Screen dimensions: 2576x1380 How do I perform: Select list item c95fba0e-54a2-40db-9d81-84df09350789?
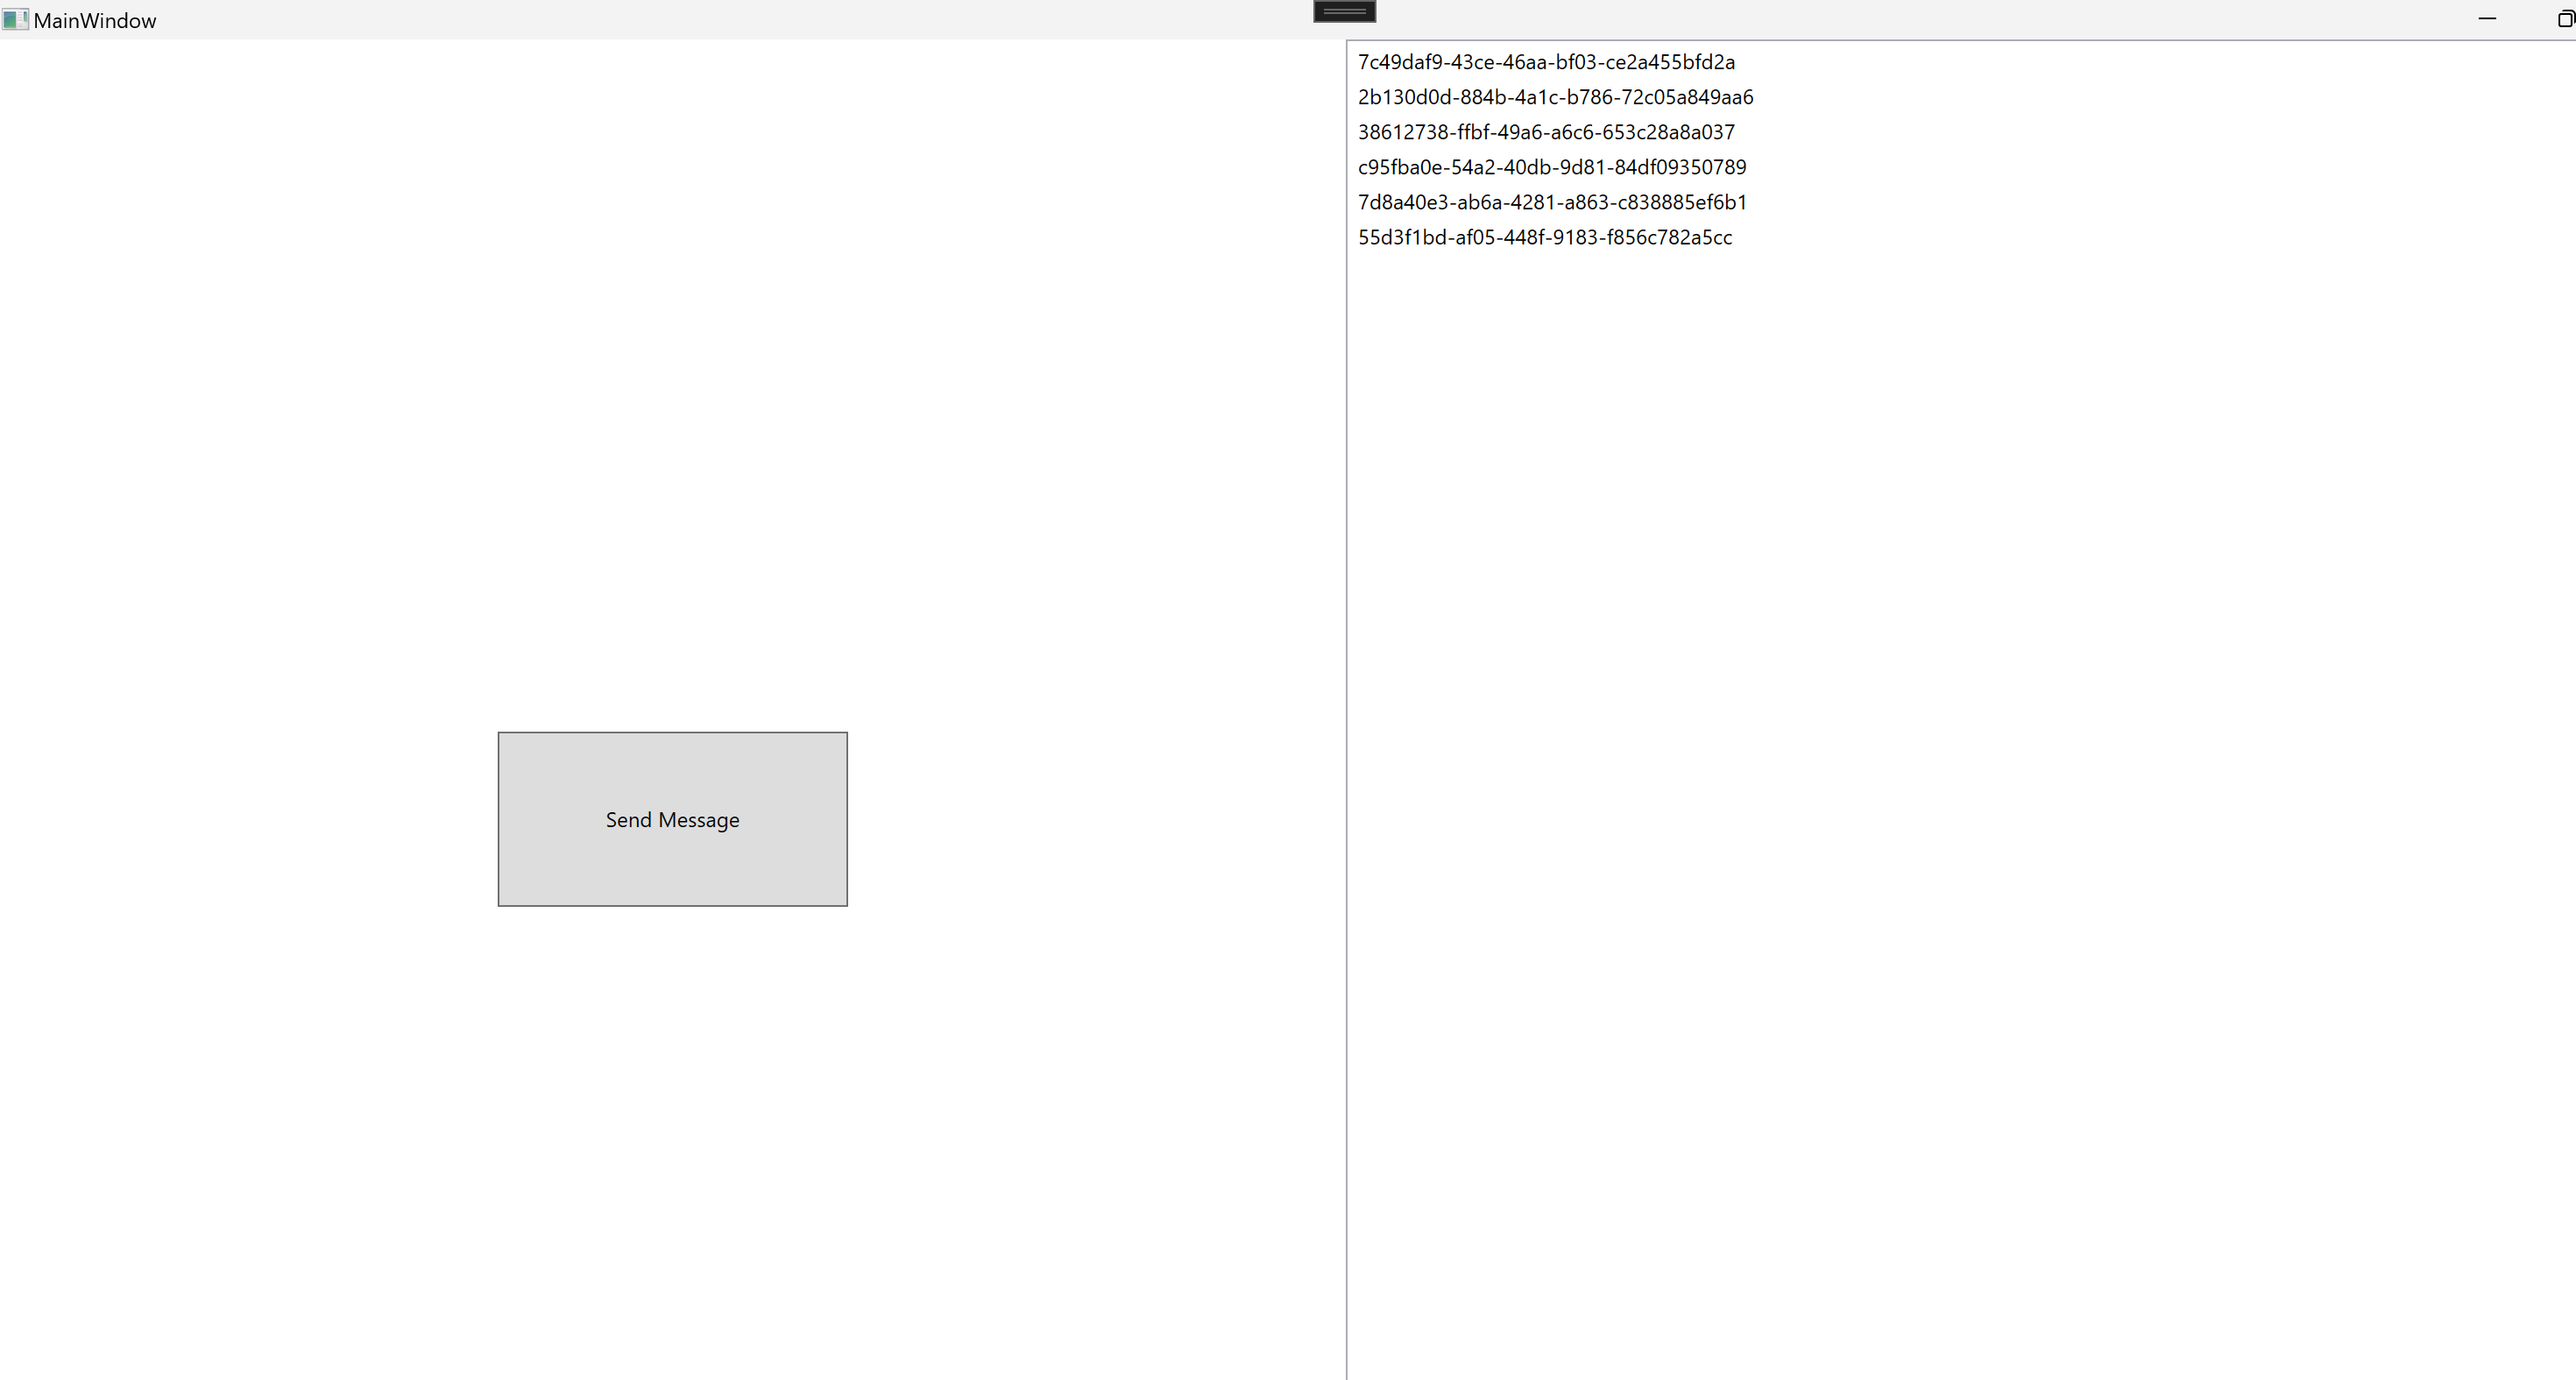tap(1552, 167)
